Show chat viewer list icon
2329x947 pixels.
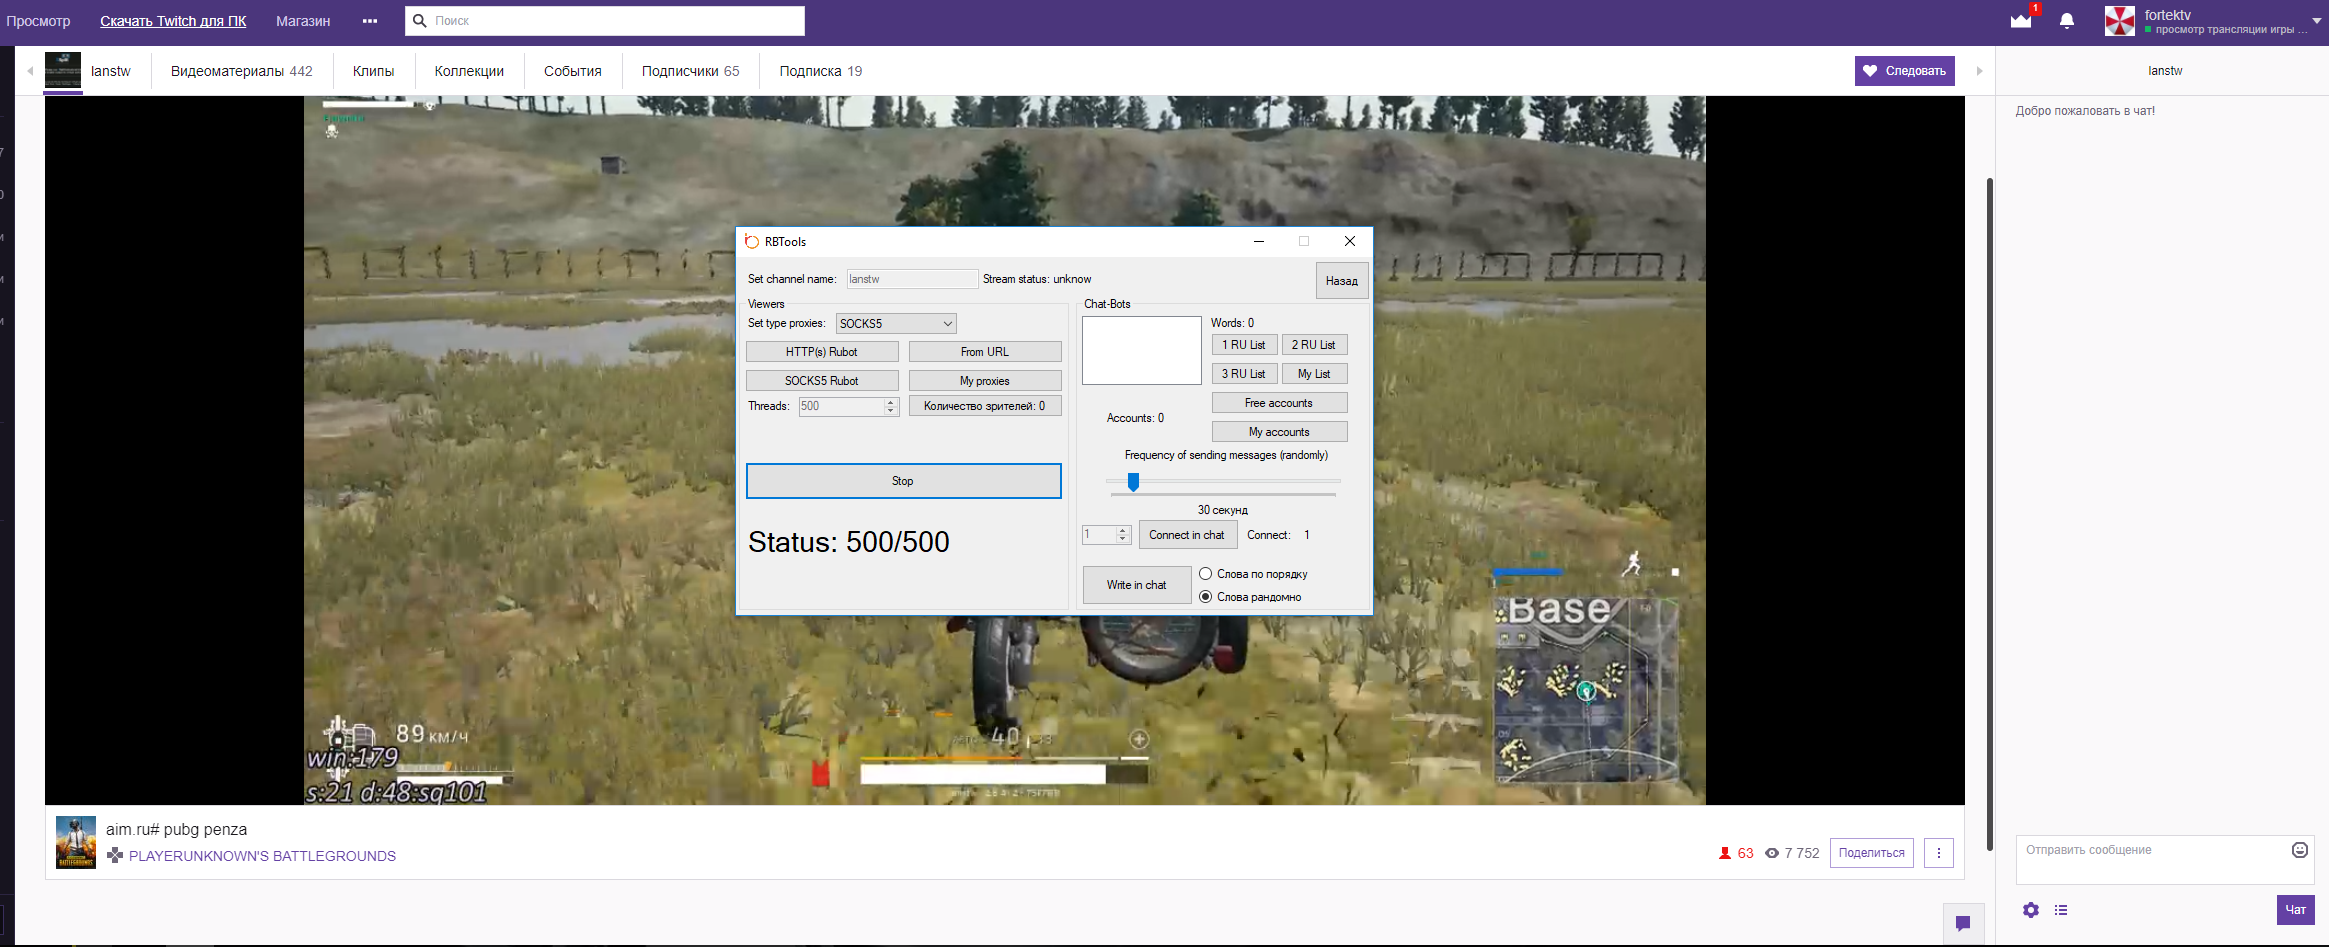tap(2061, 910)
